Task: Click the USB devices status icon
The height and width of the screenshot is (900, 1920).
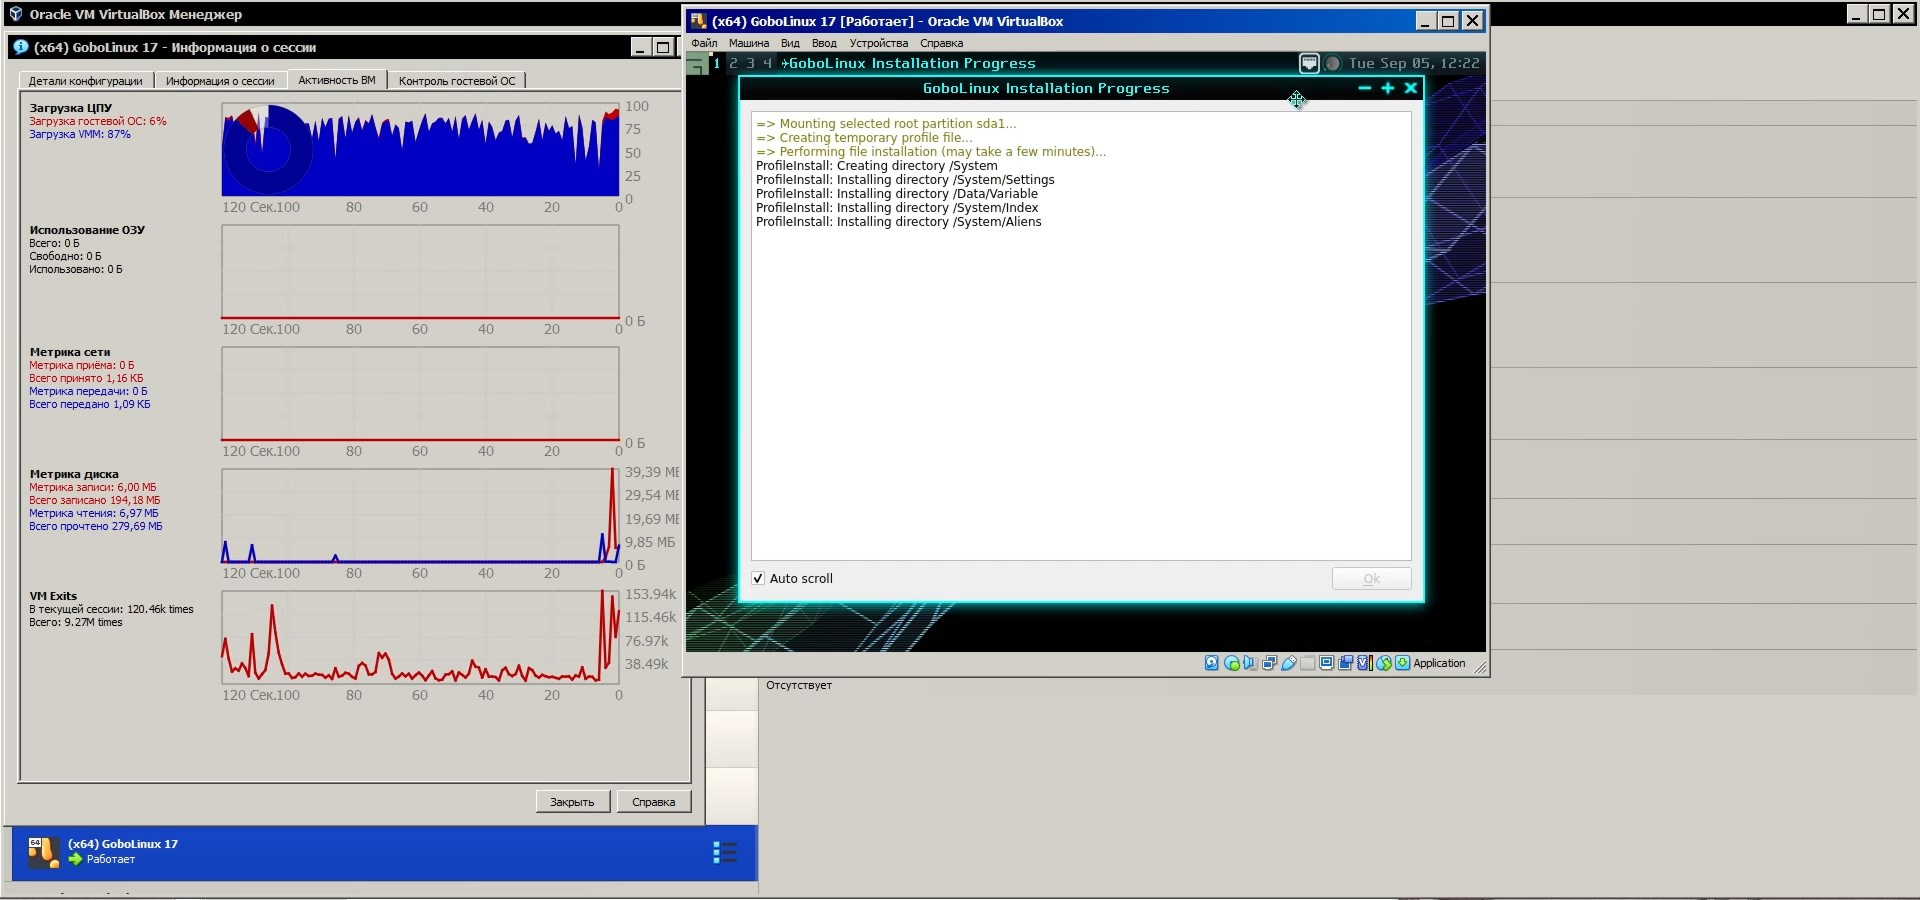Action: [x=1289, y=663]
